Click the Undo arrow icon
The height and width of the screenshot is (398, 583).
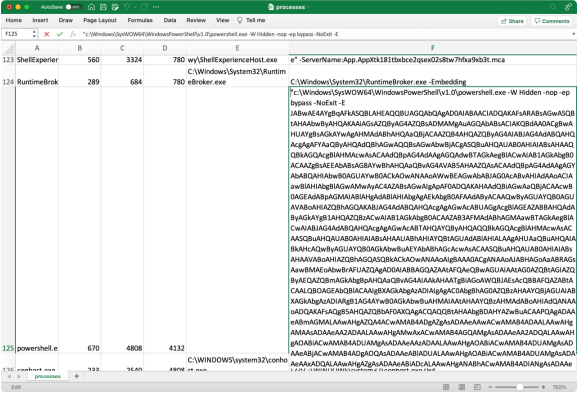(x=127, y=7)
